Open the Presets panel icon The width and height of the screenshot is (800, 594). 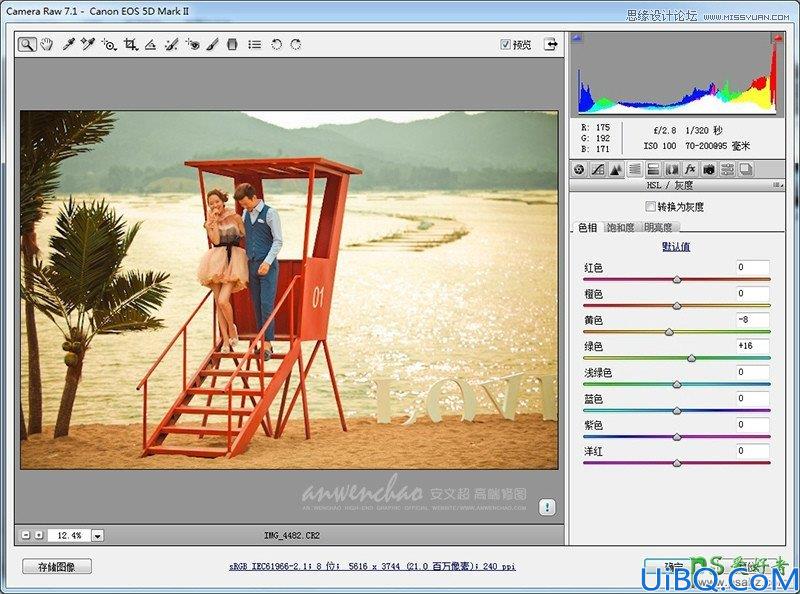pyautogui.click(x=727, y=169)
